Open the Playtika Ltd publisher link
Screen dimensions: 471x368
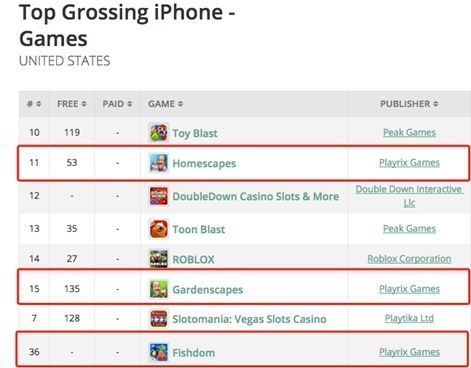pyautogui.click(x=409, y=318)
